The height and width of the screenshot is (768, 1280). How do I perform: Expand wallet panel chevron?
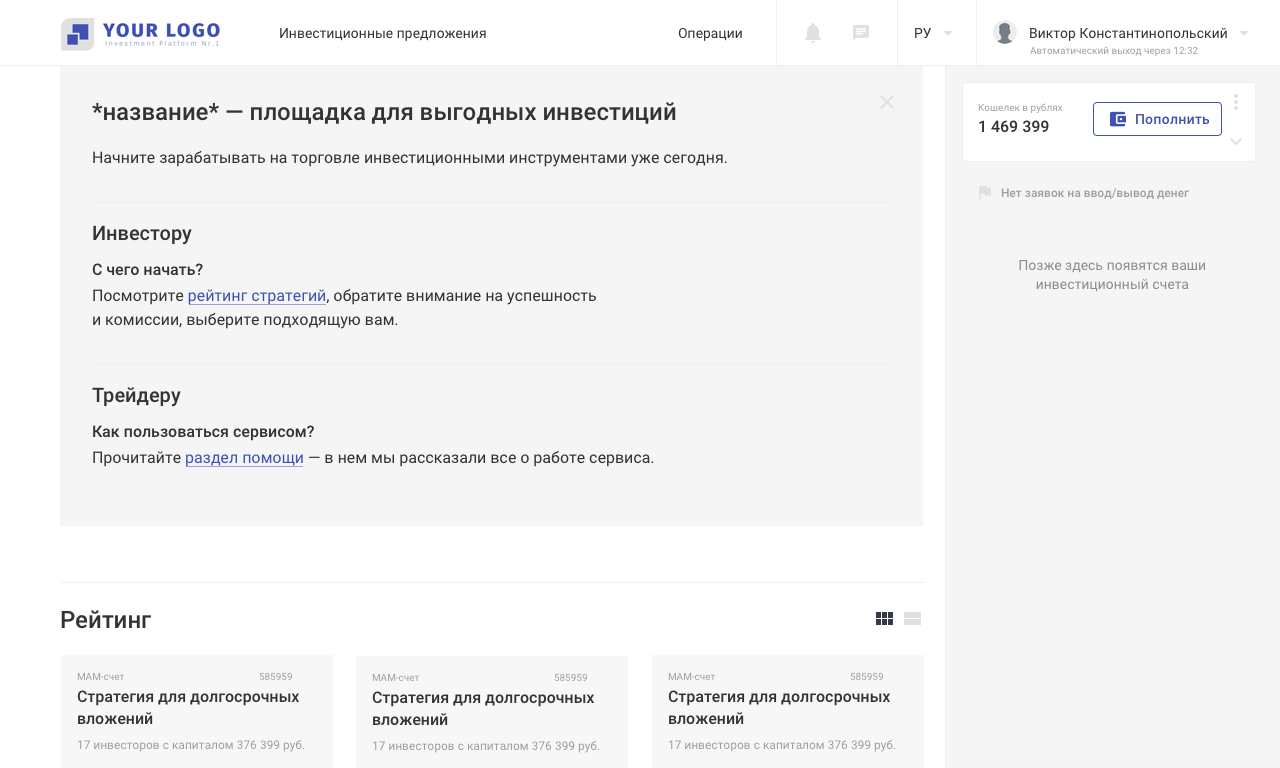1236,141
